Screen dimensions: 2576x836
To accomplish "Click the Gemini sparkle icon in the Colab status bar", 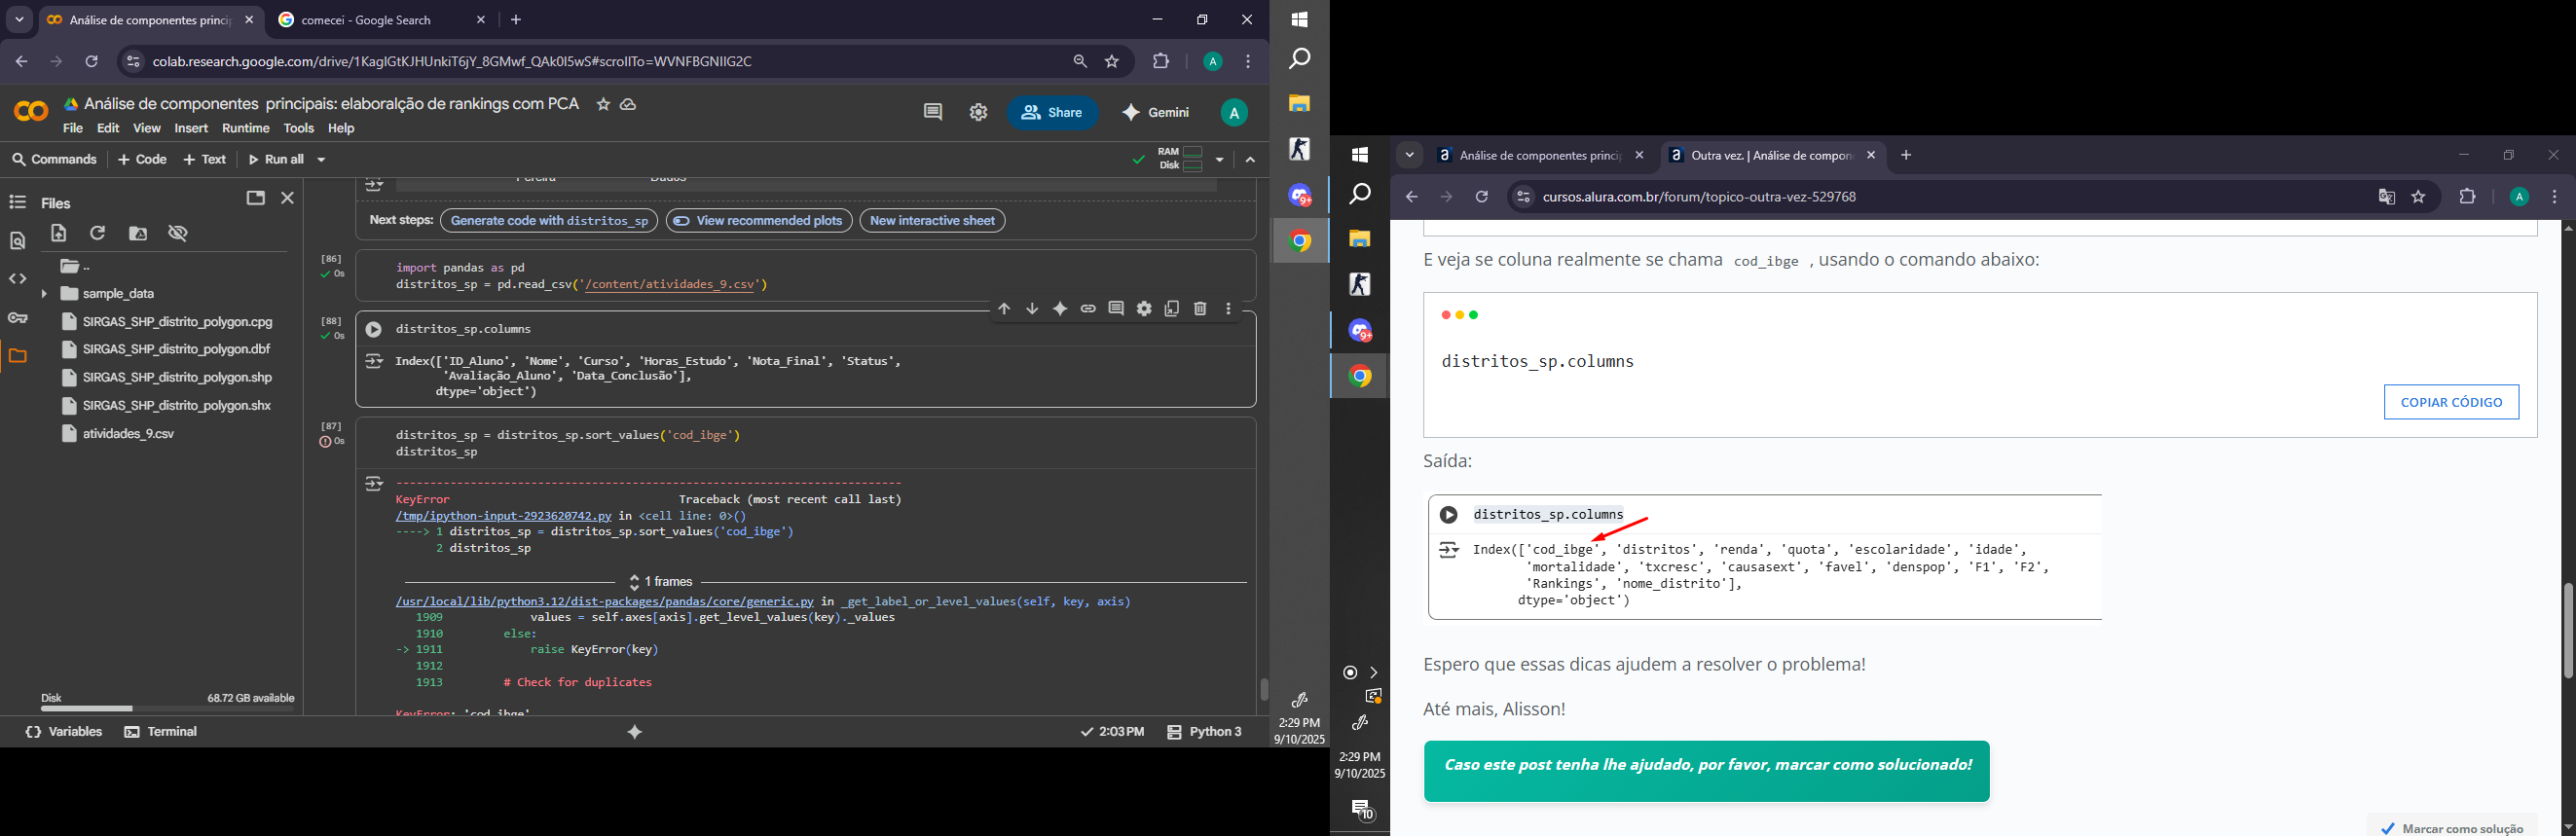I will pyautogui.click(x=635, y=733).
